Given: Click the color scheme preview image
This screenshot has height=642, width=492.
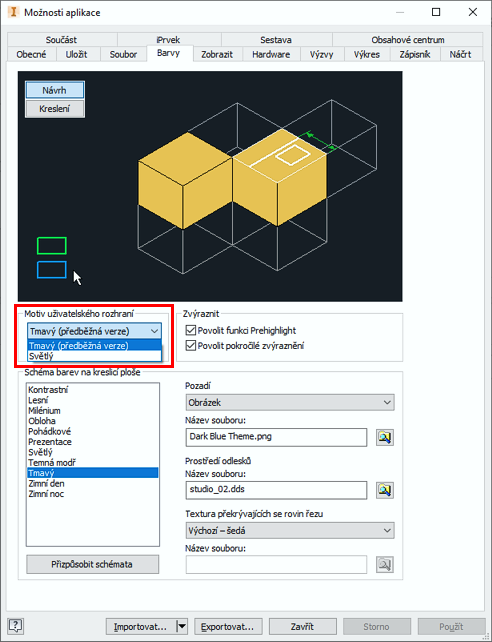Looking at the screenshot, I should click(210, 186).
